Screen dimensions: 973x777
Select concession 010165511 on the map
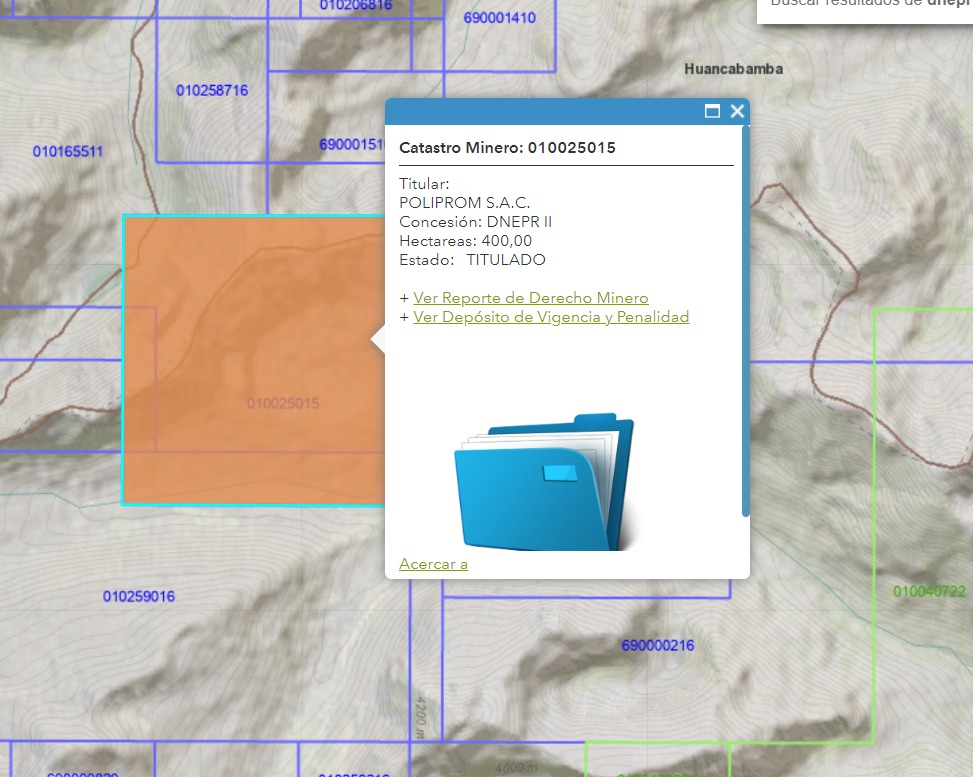(x=68, y=152)
